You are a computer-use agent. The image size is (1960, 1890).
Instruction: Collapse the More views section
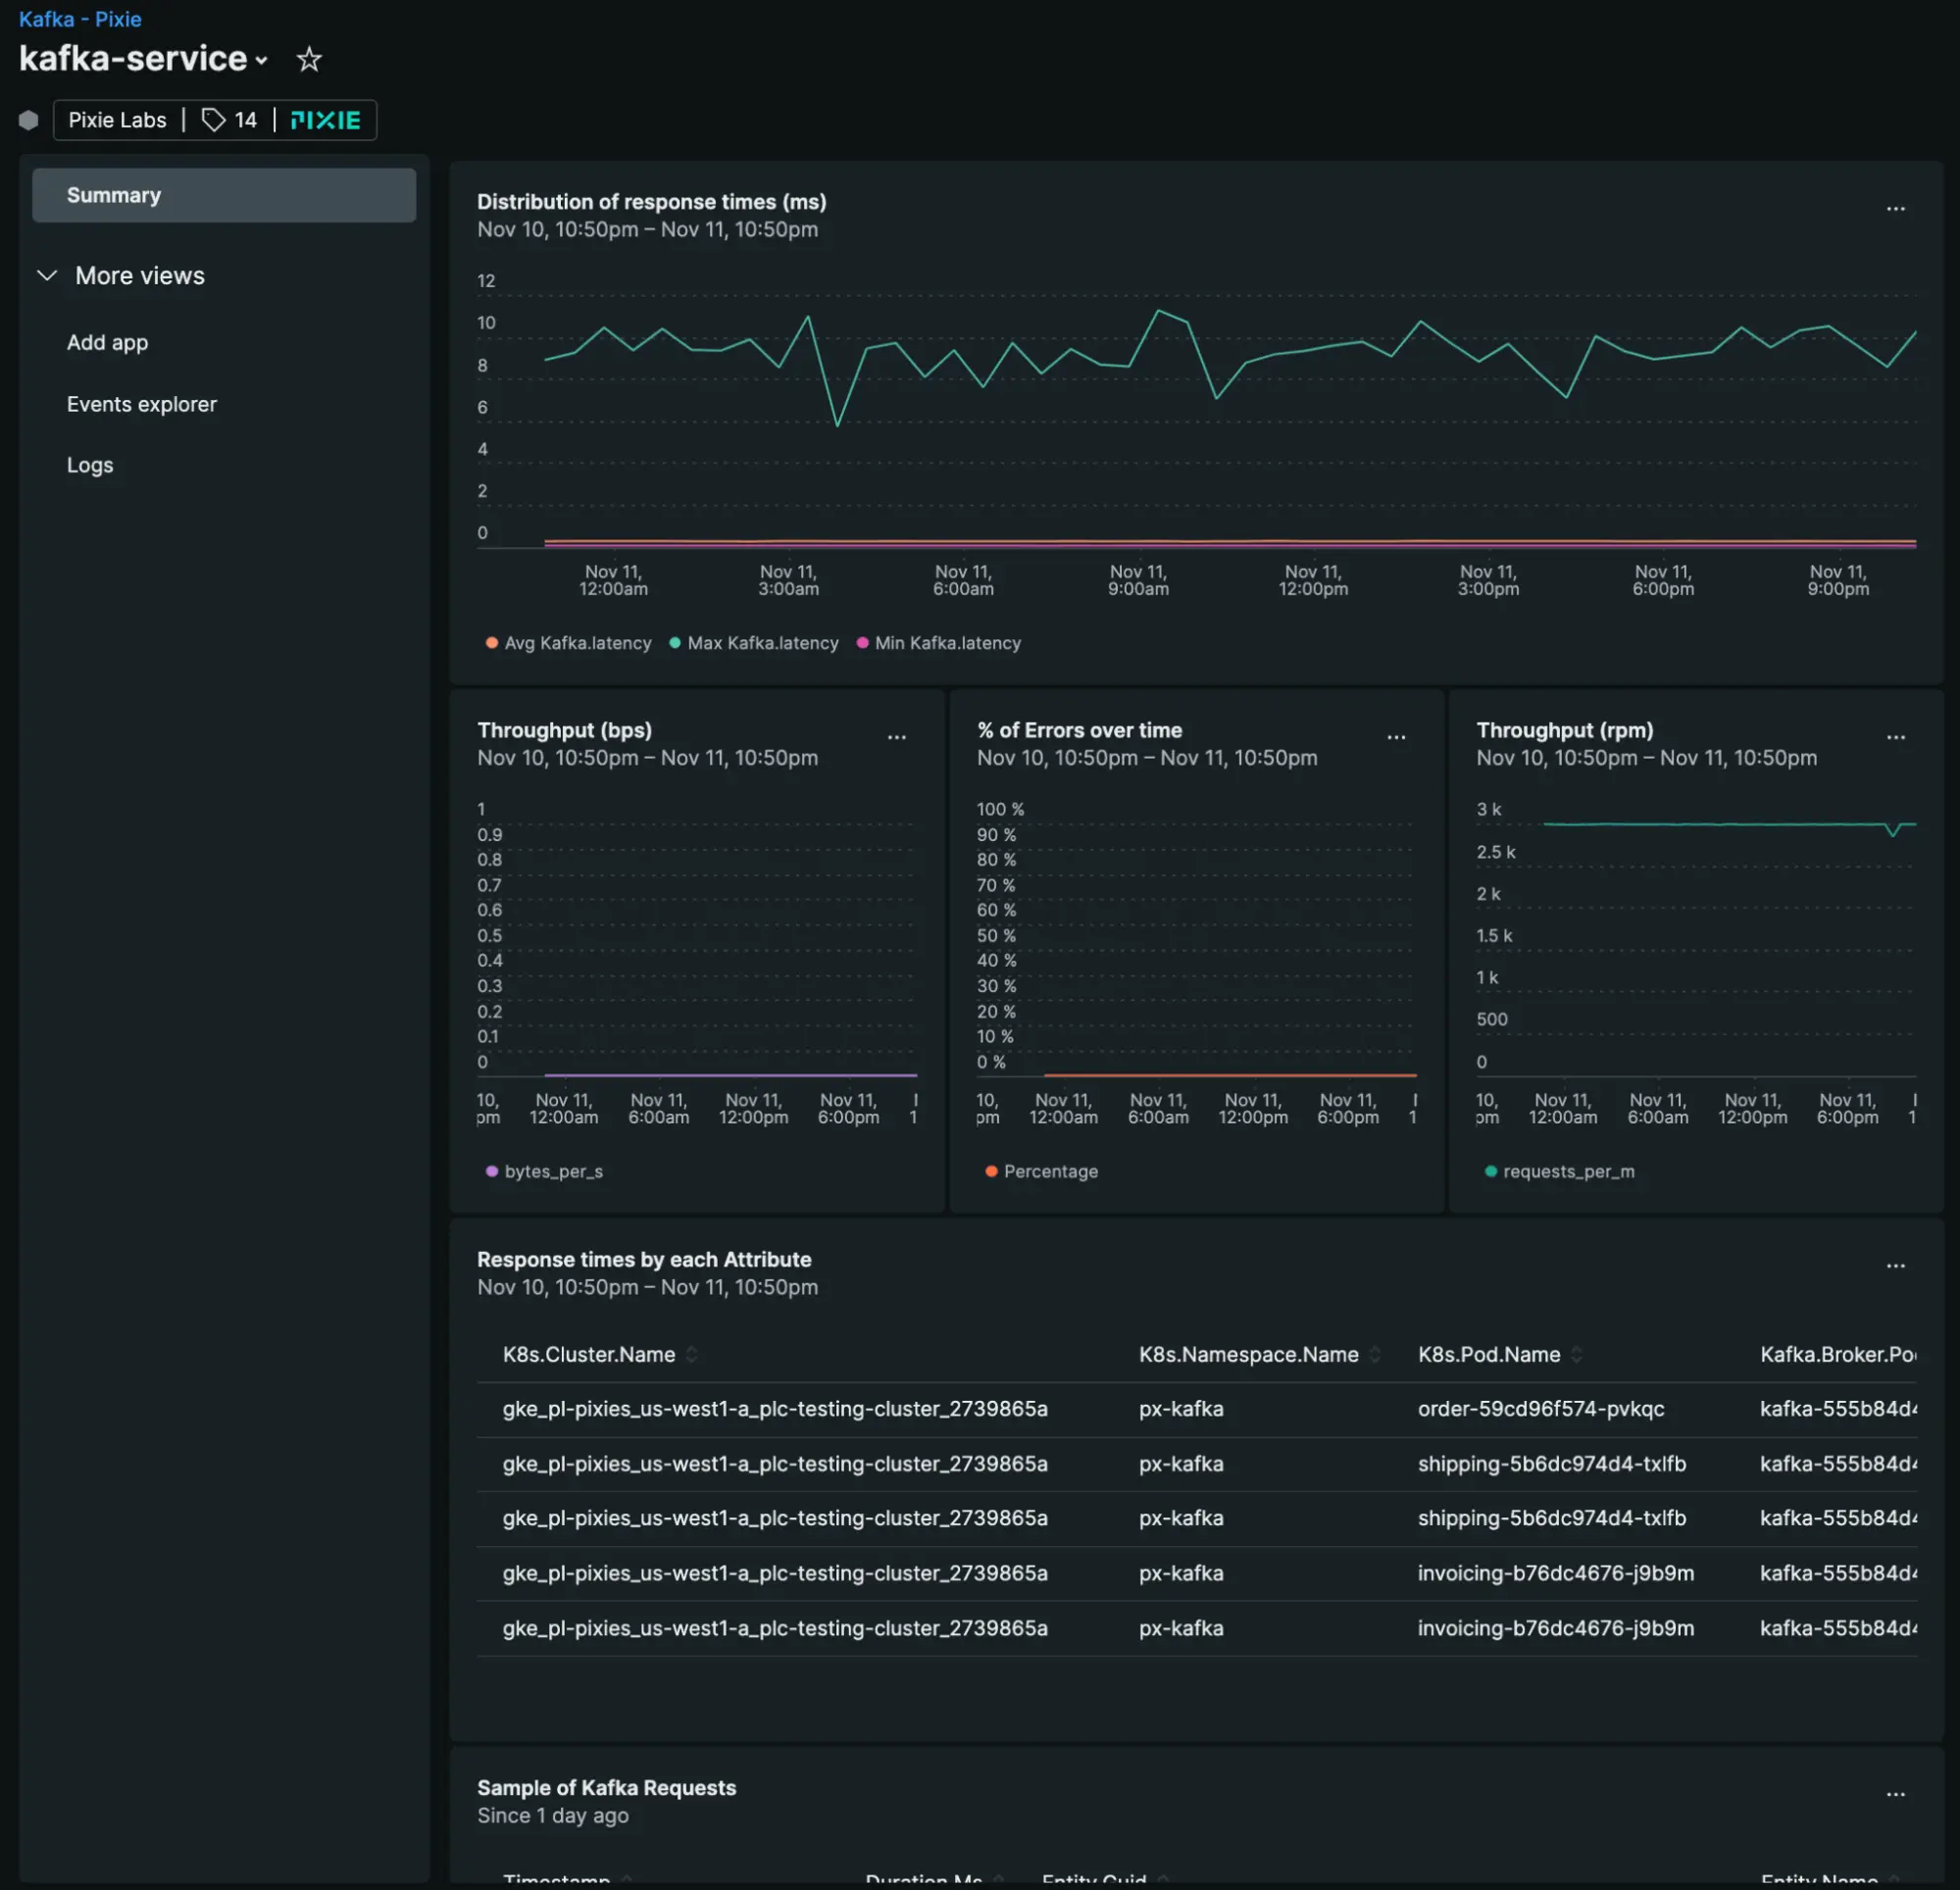coord(47,275)
